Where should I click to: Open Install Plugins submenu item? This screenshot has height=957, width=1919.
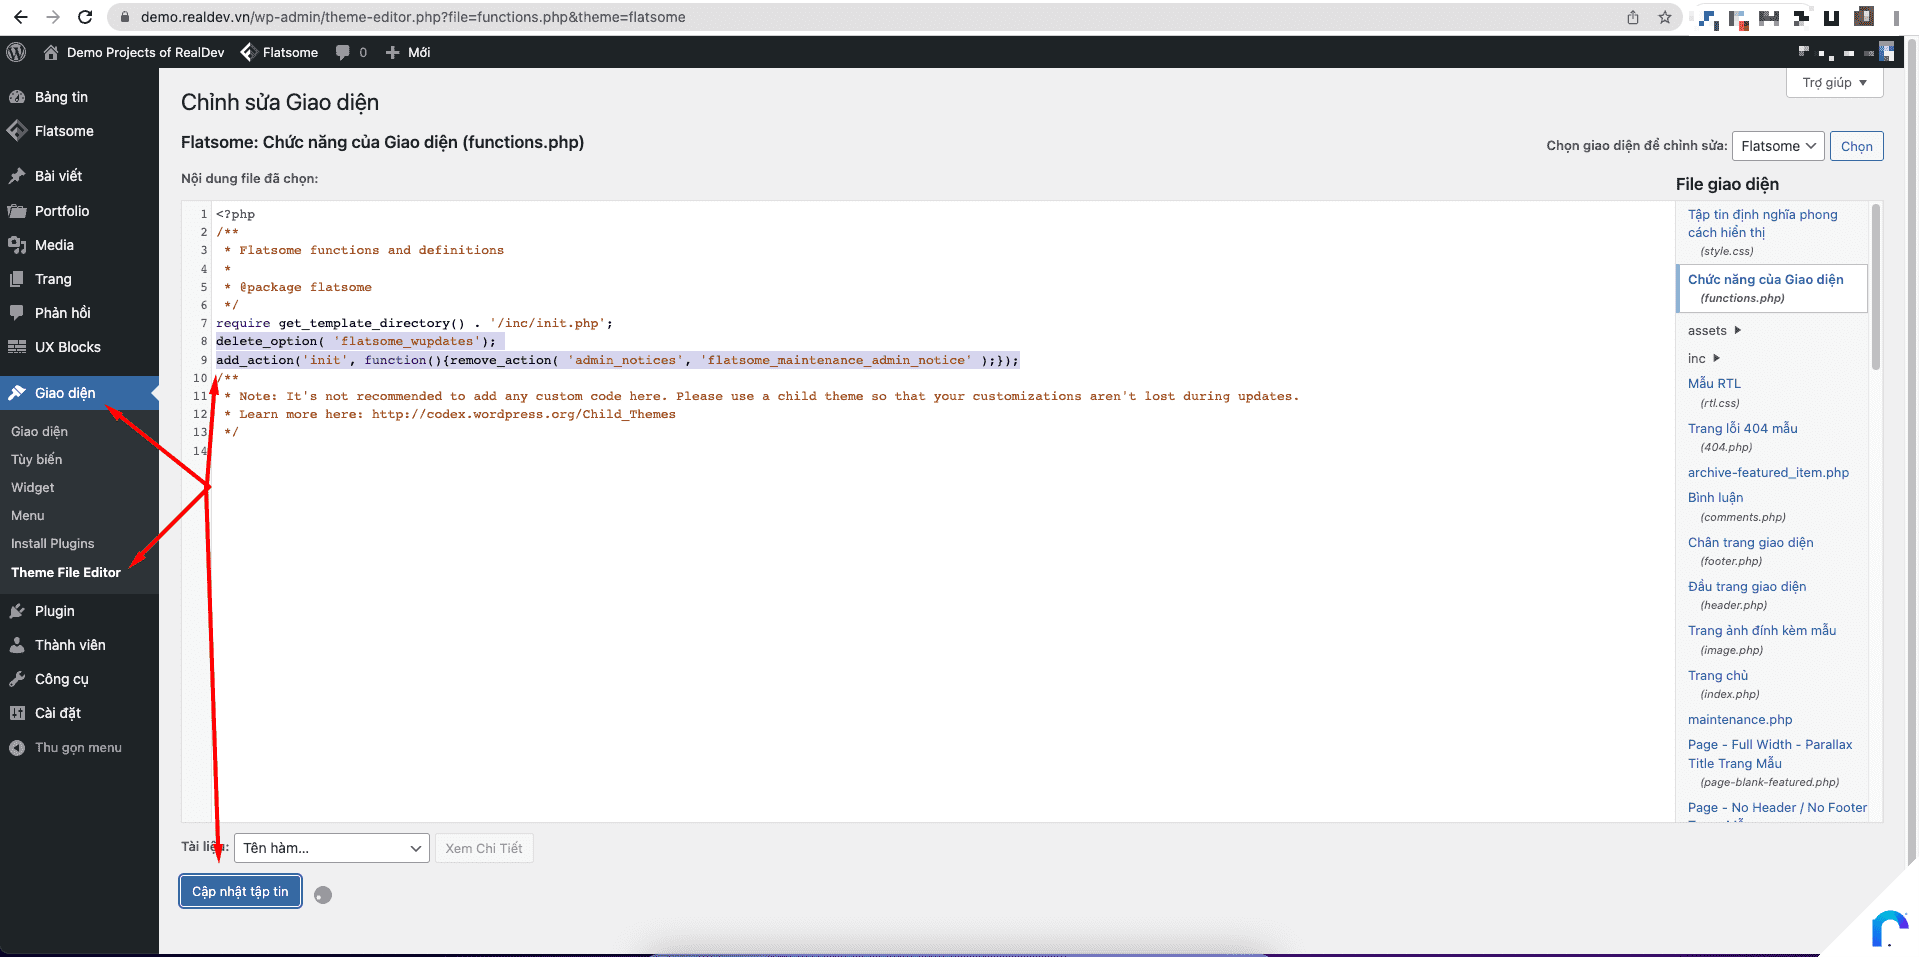point(53,543)
